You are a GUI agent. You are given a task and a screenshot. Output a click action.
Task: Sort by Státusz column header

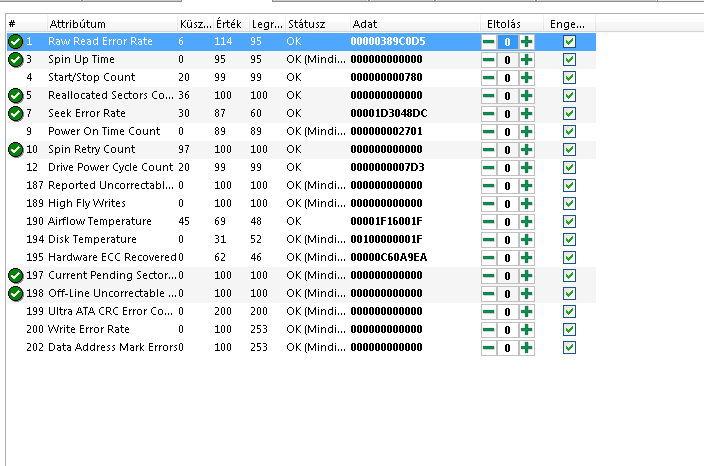pos(317,24)
